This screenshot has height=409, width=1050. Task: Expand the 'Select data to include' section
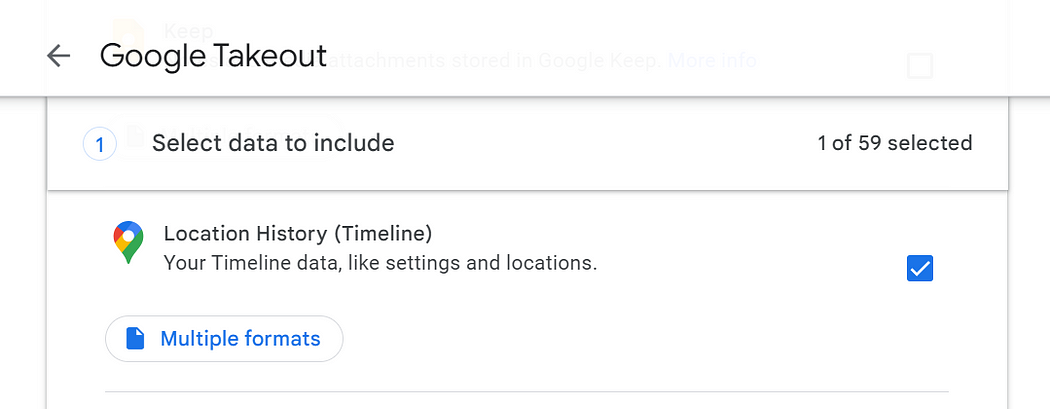tap(273, 144)
